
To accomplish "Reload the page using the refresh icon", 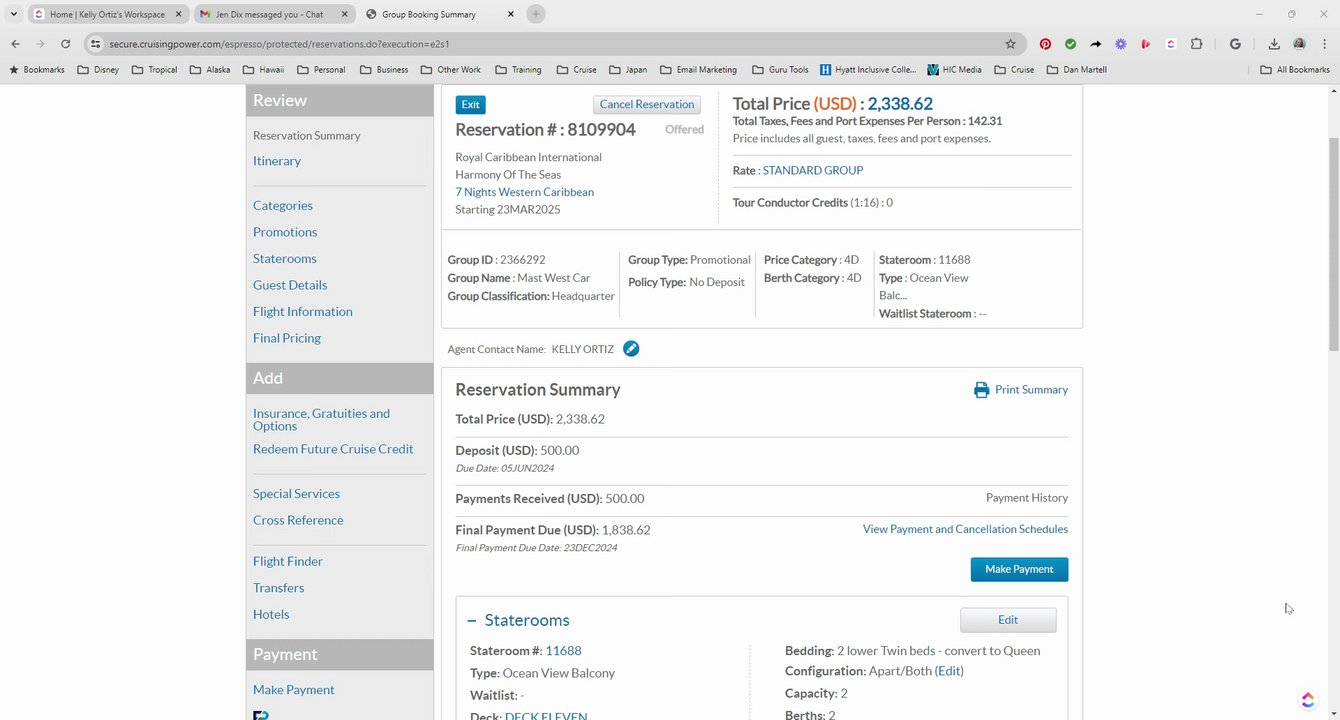I will coord(65,44).
